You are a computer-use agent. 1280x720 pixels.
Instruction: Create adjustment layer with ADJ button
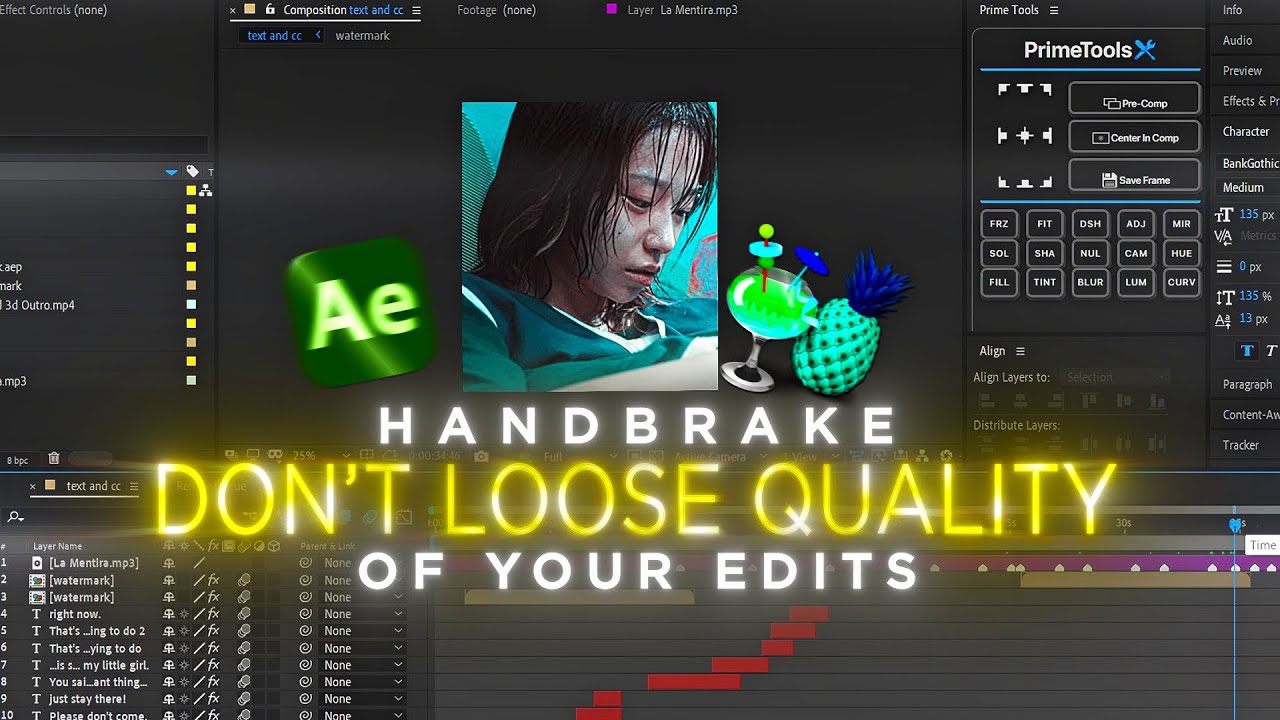(x=1136, y=224)
